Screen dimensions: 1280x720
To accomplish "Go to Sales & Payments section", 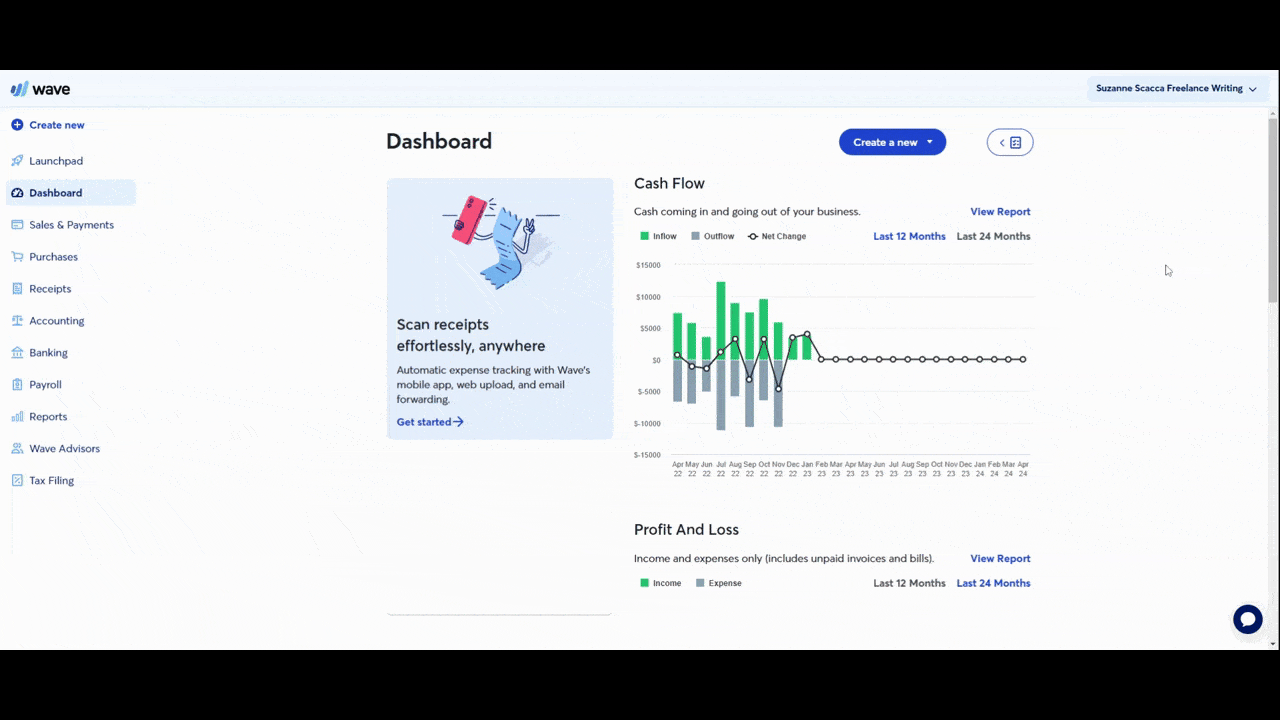I will coord(72,225).
